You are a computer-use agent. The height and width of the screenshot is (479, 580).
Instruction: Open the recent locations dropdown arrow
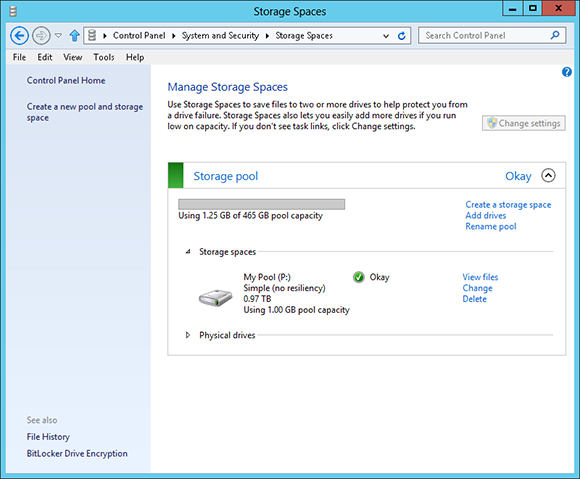point(58,36)
